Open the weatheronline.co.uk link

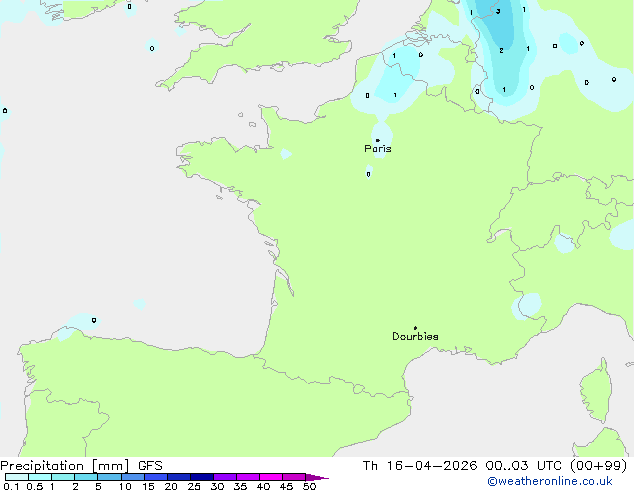click(550, 481)
